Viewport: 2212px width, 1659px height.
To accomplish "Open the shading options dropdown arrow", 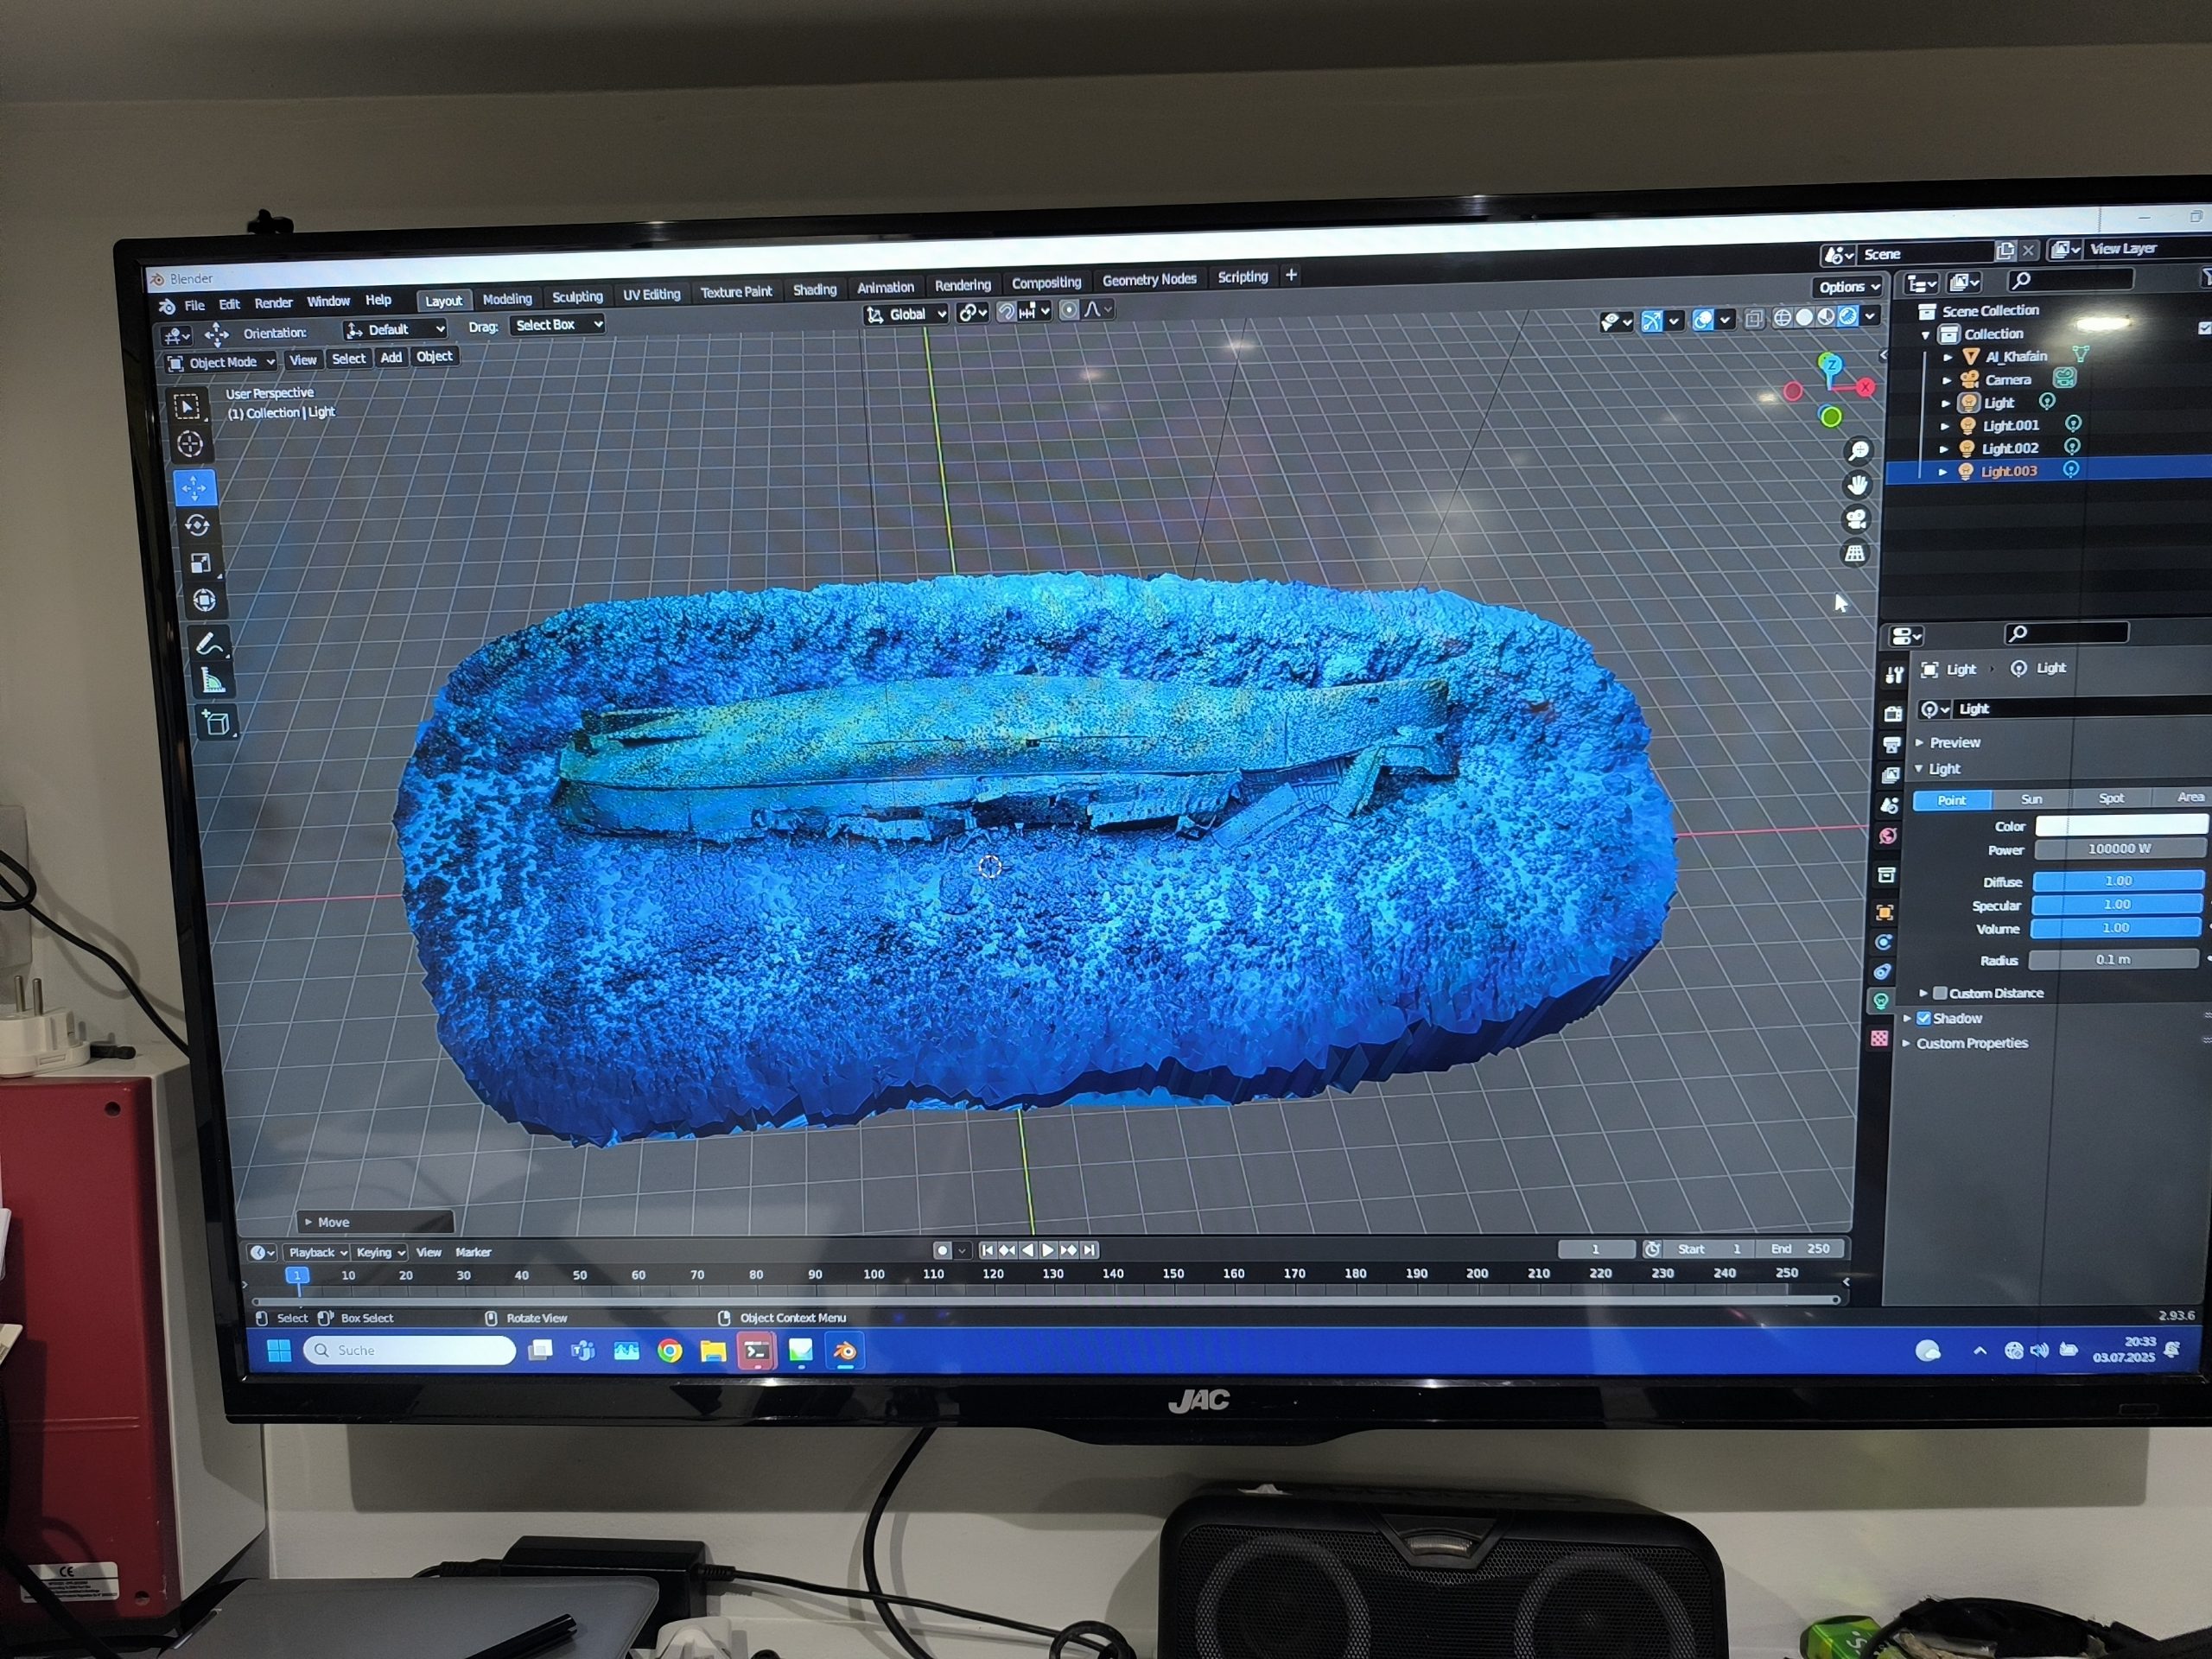I will [x=1870, y=316].
